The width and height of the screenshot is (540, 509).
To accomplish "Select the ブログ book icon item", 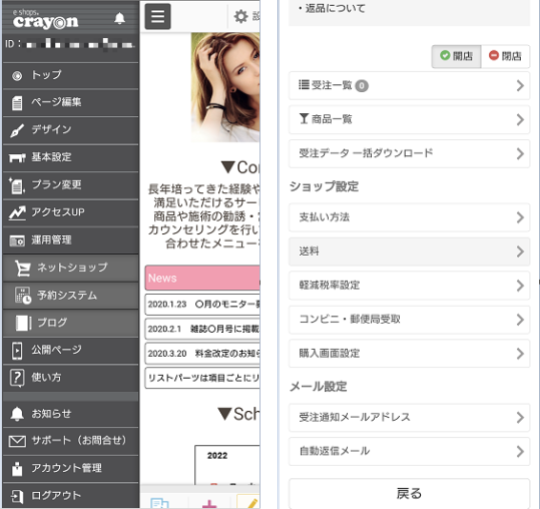I will point(71,323).
